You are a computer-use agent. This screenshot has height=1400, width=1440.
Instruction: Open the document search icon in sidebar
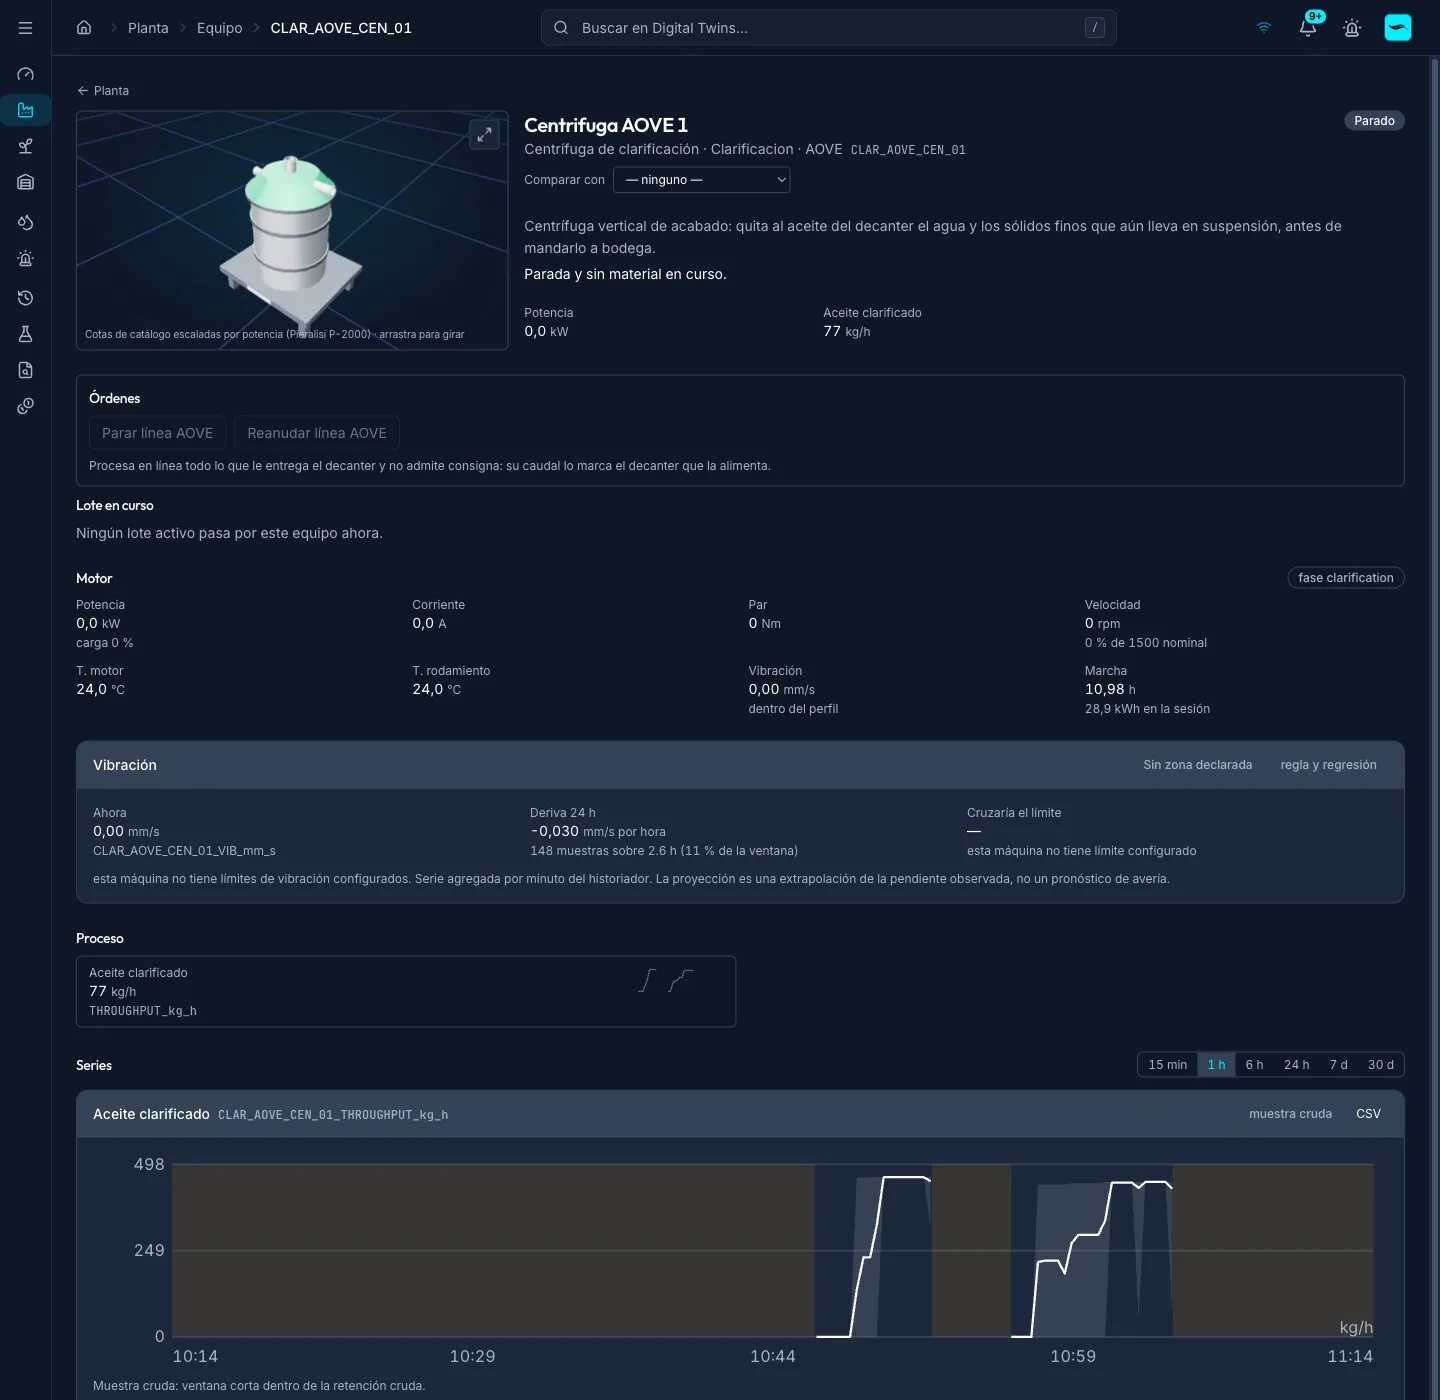coord(25,370)
